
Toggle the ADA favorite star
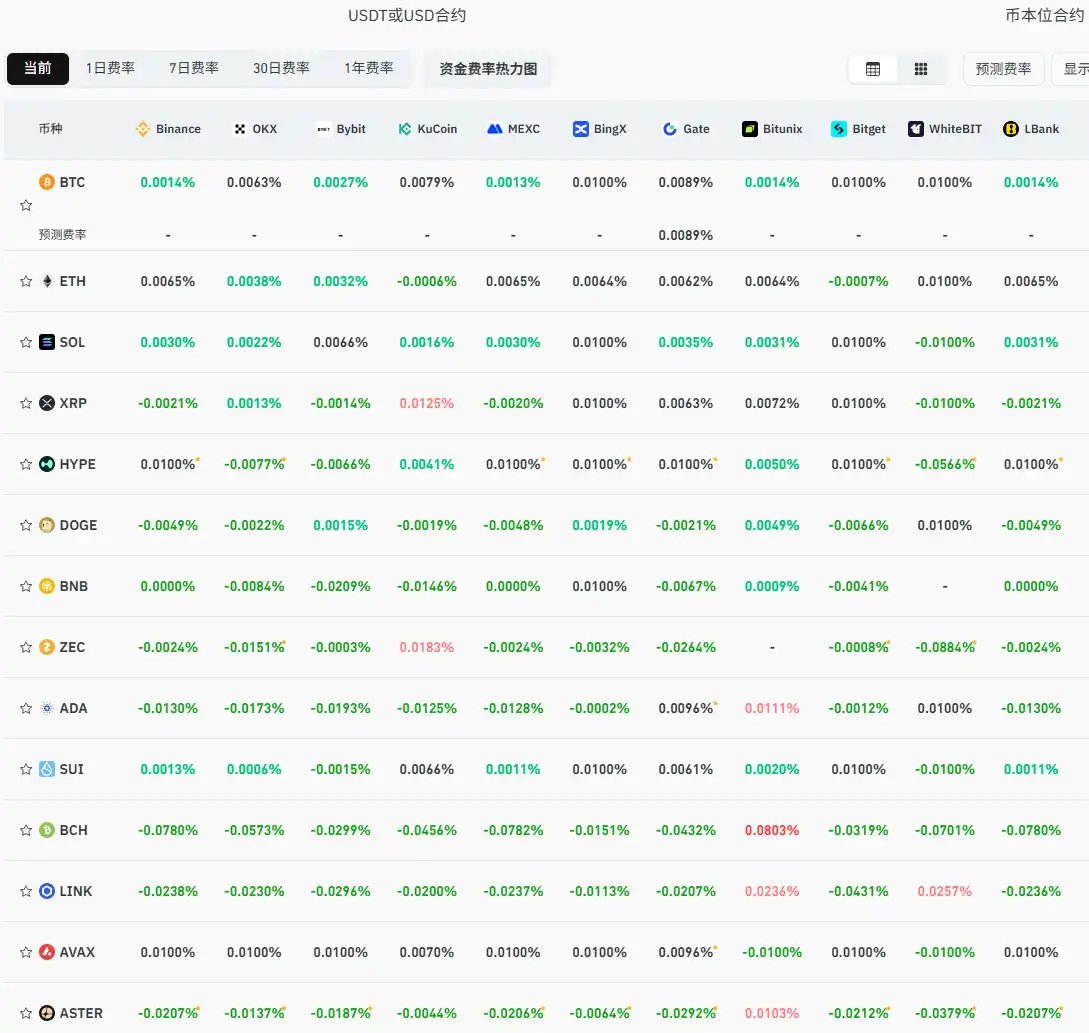[26, 709]
